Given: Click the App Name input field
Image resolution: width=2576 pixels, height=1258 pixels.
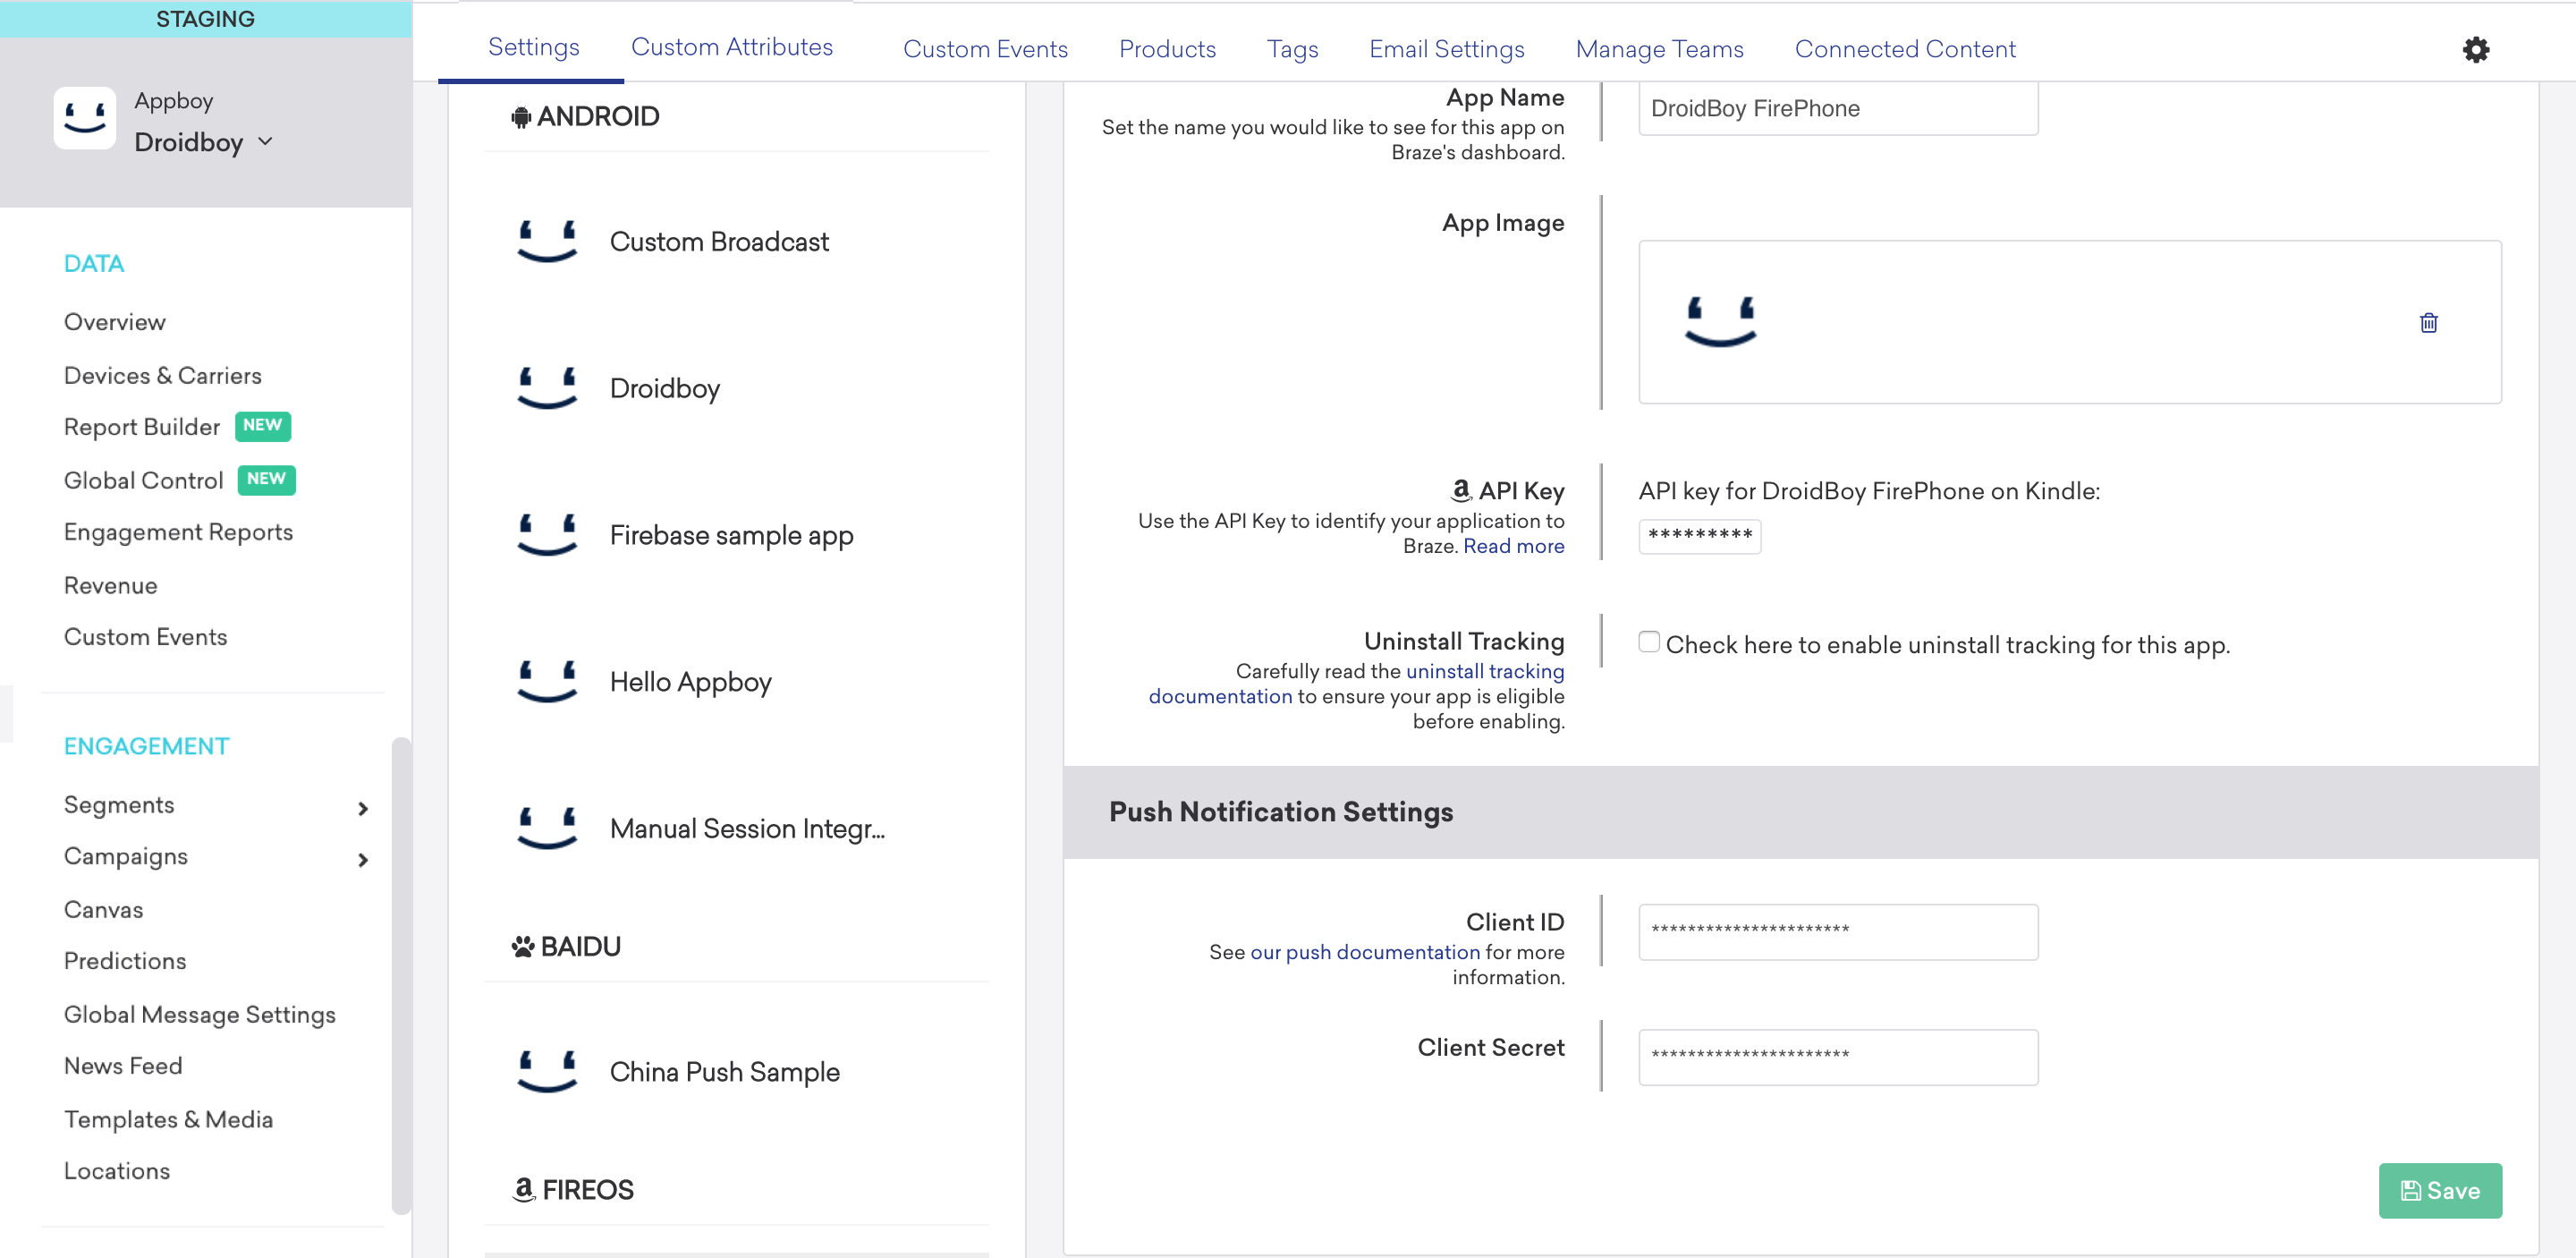Looking at the screenshot, I should coord(1837,109).
